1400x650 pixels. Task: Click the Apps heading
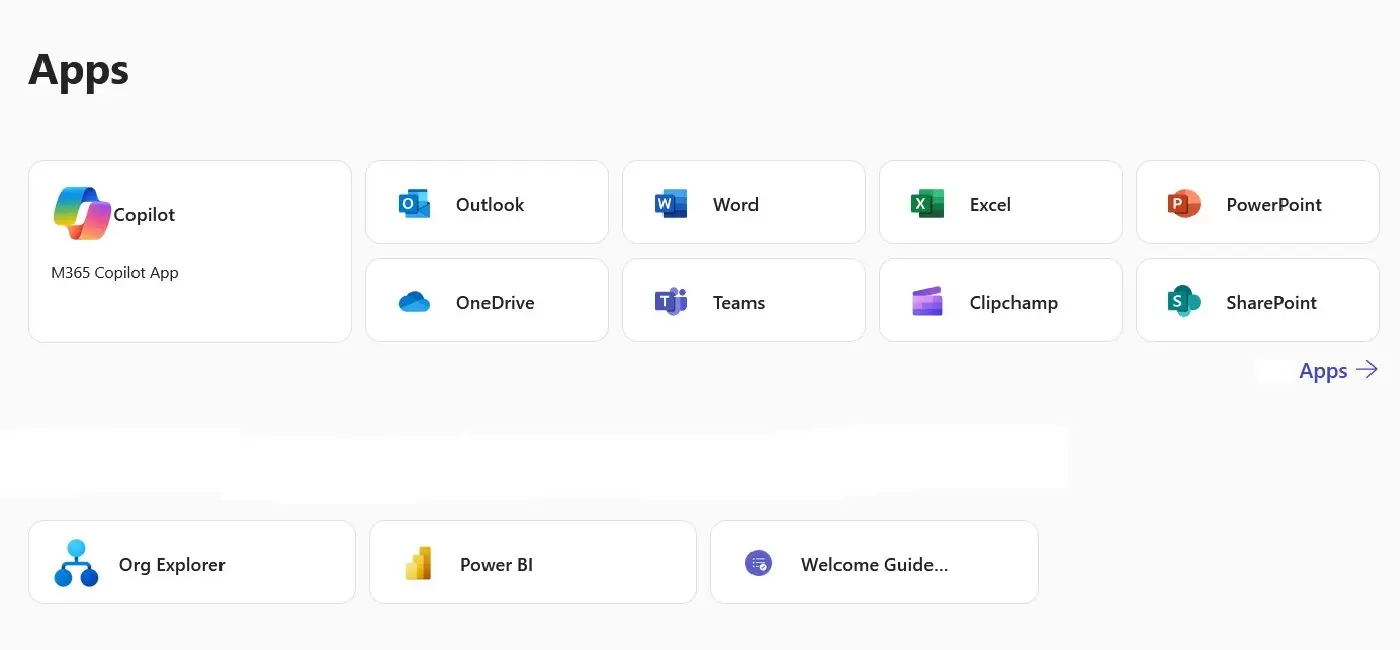tap(78, 68)
